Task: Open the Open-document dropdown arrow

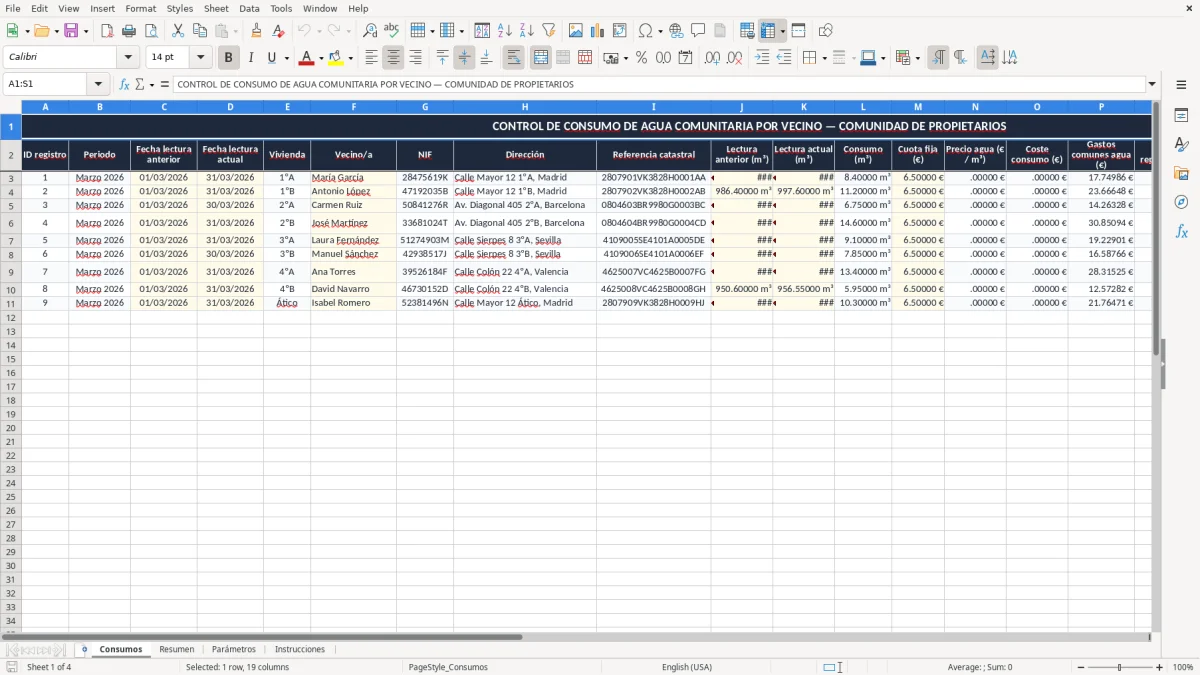Action: 56,31
